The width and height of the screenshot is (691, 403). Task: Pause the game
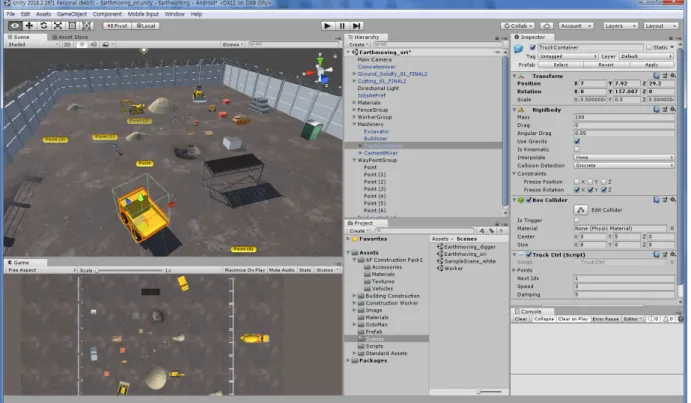point(342,26)
